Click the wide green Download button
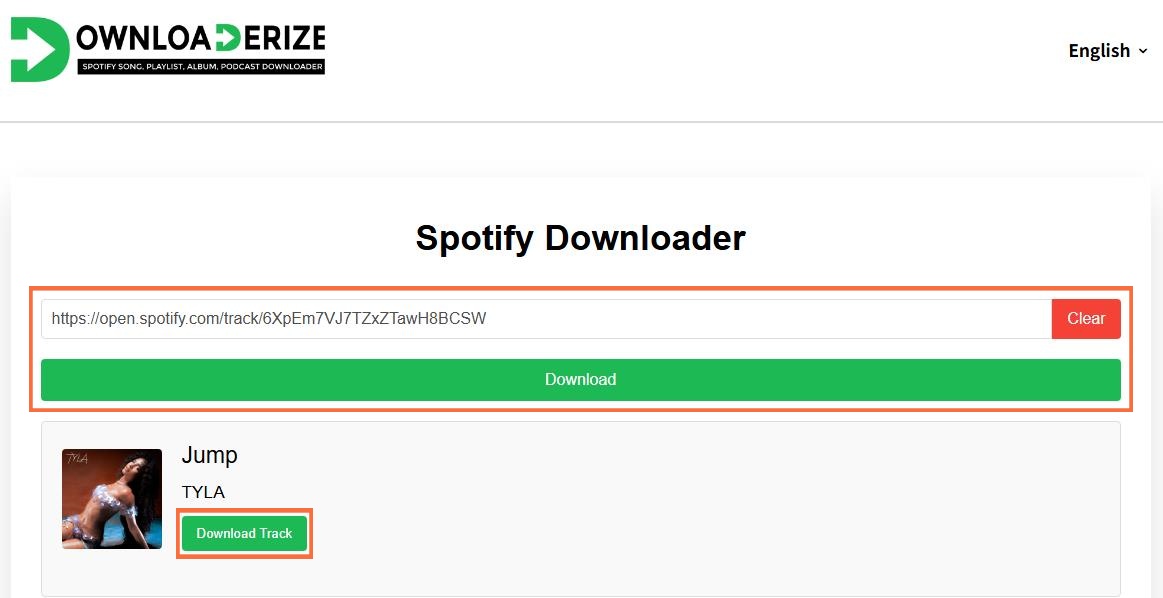Screen dimensions: 1163x598 580,380
